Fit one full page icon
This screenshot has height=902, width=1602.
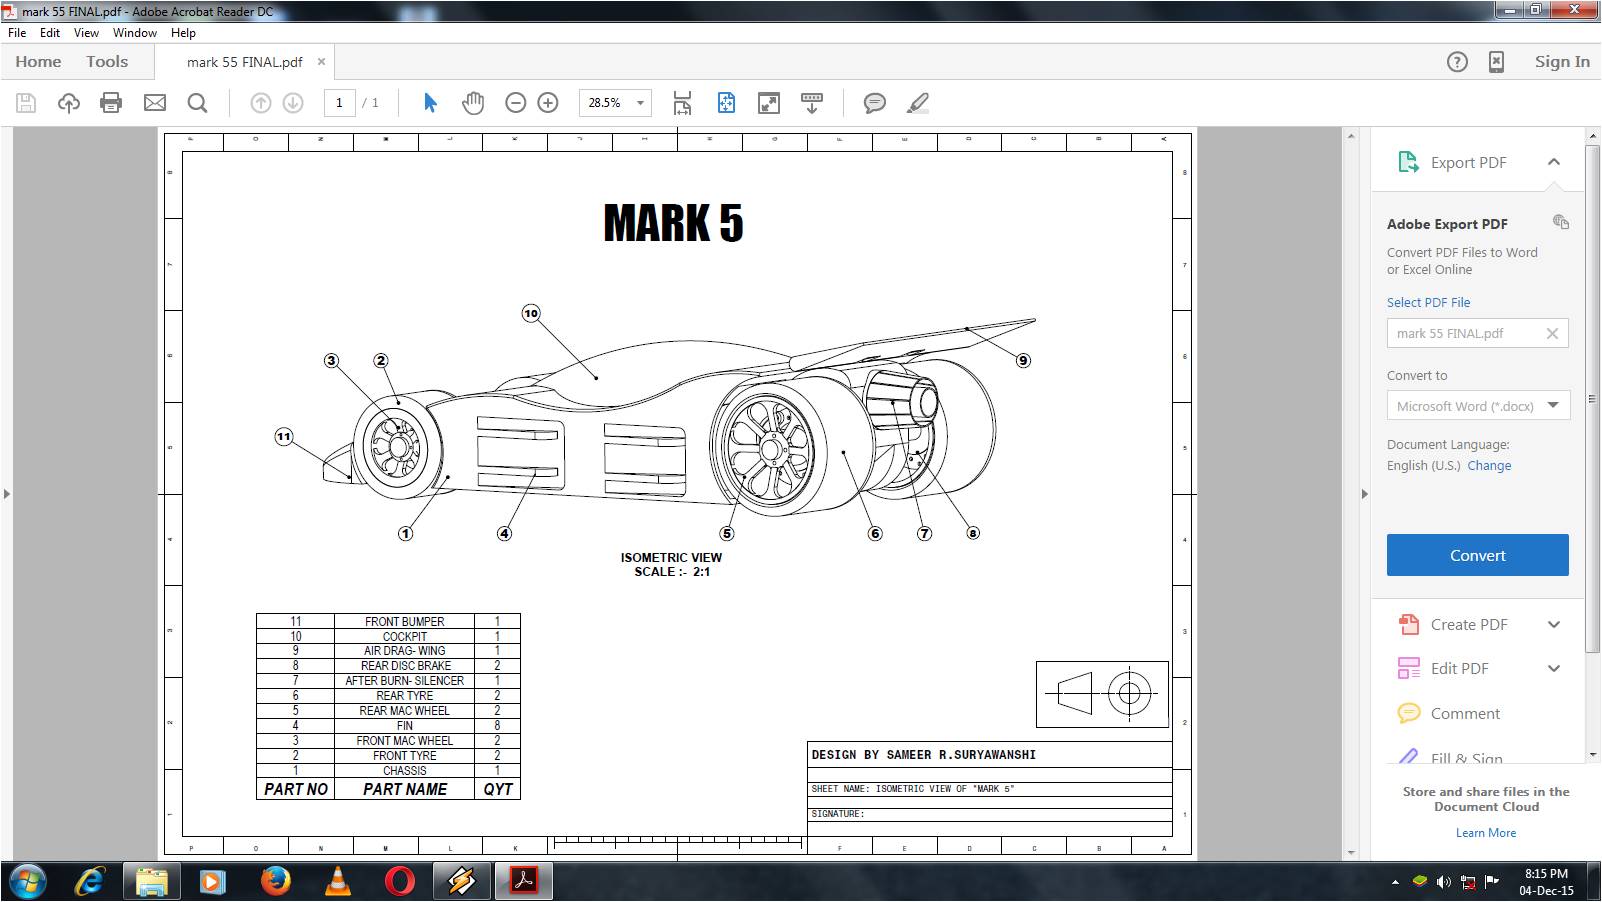tap(726, 102)
